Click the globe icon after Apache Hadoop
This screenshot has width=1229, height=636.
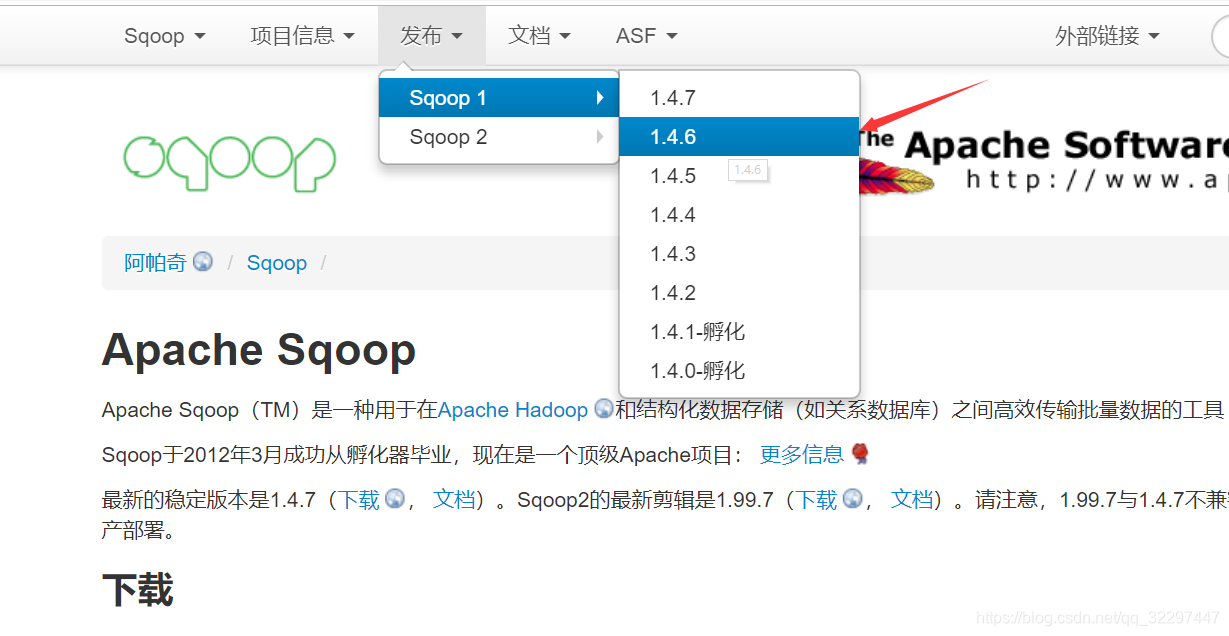(604, 409)
